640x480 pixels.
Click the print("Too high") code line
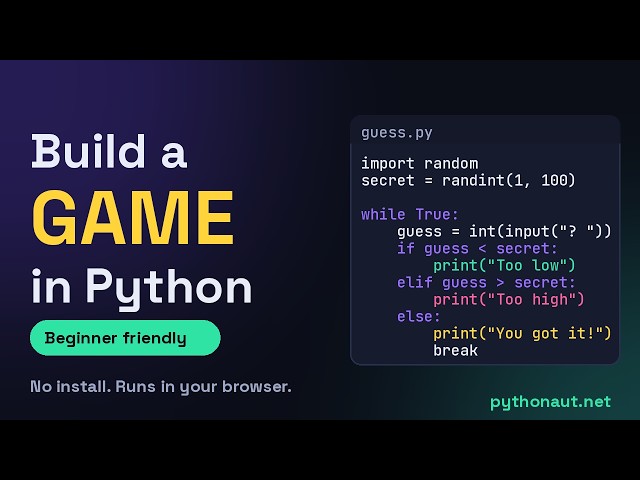509,300
